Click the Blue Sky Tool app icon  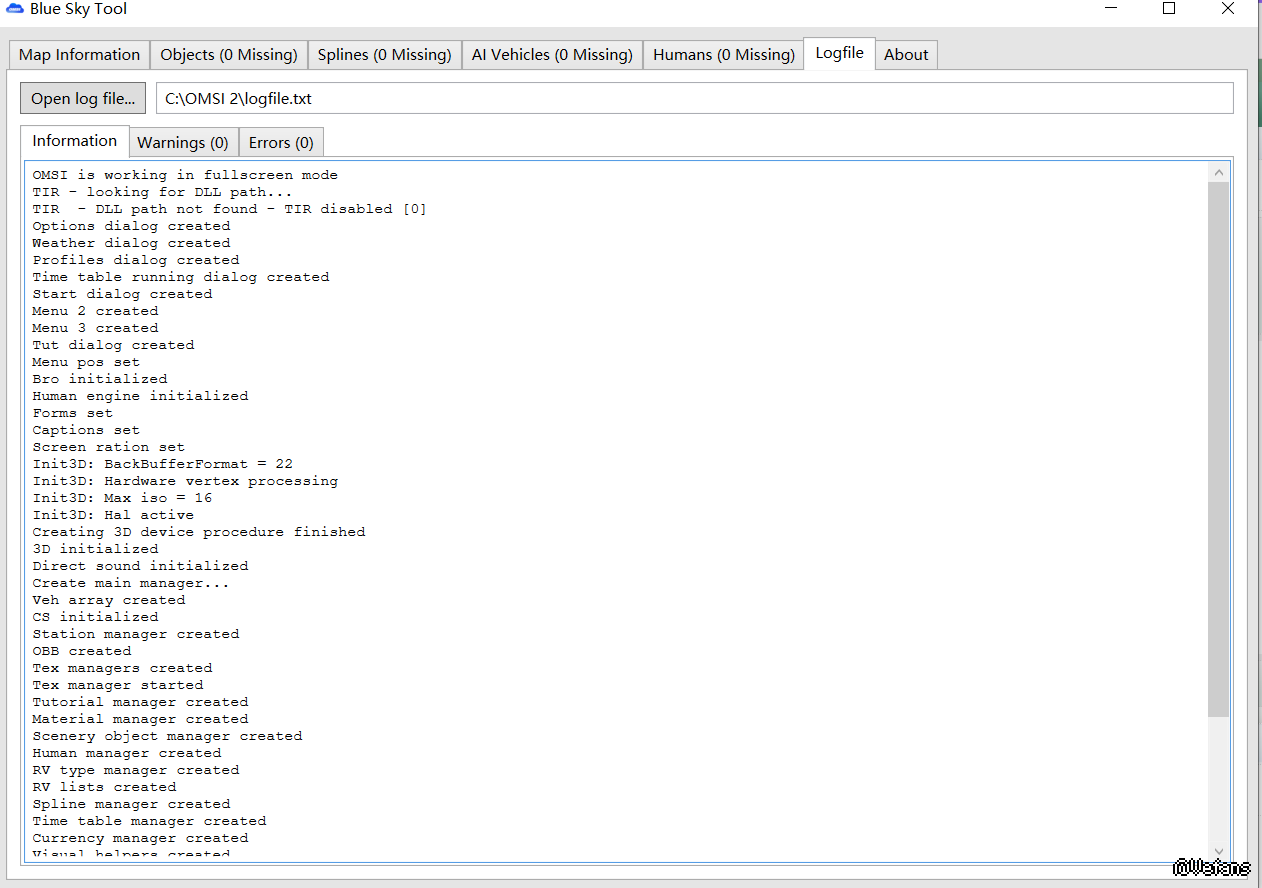[x=14, y=10]
